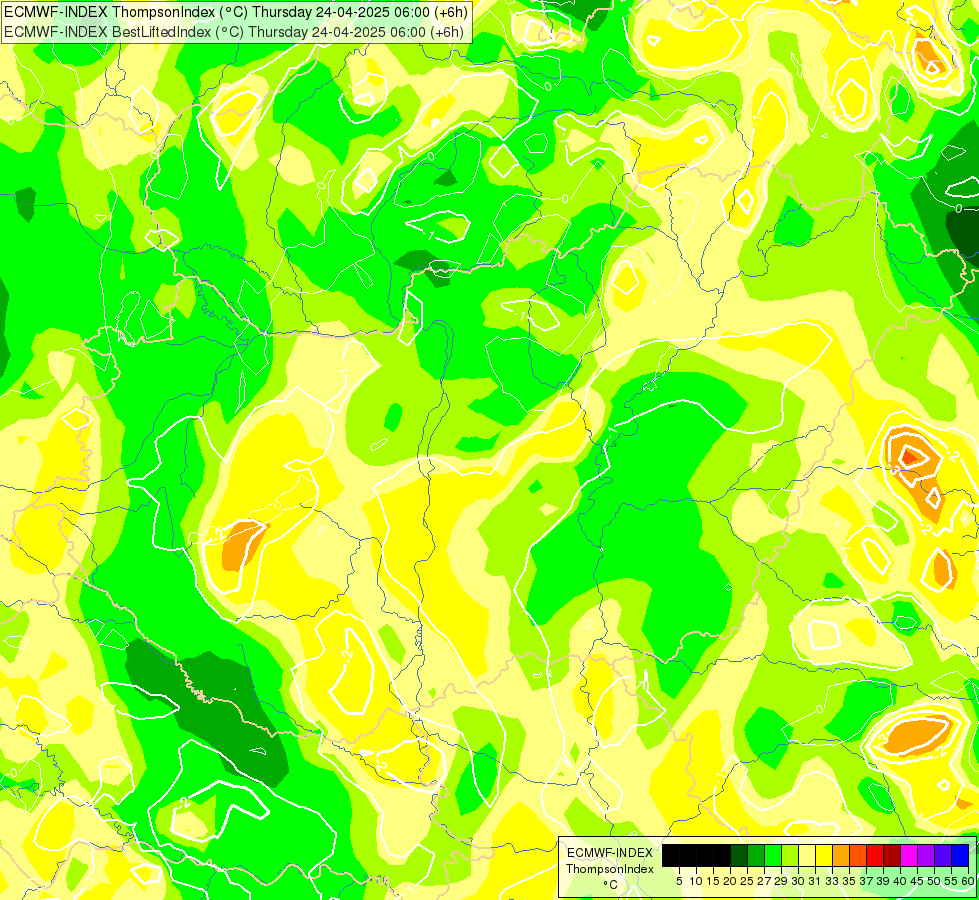The width and height of the screenshot is (979, 900).
Task: Click the legend tick label '30'
Action: click(798, 881)
